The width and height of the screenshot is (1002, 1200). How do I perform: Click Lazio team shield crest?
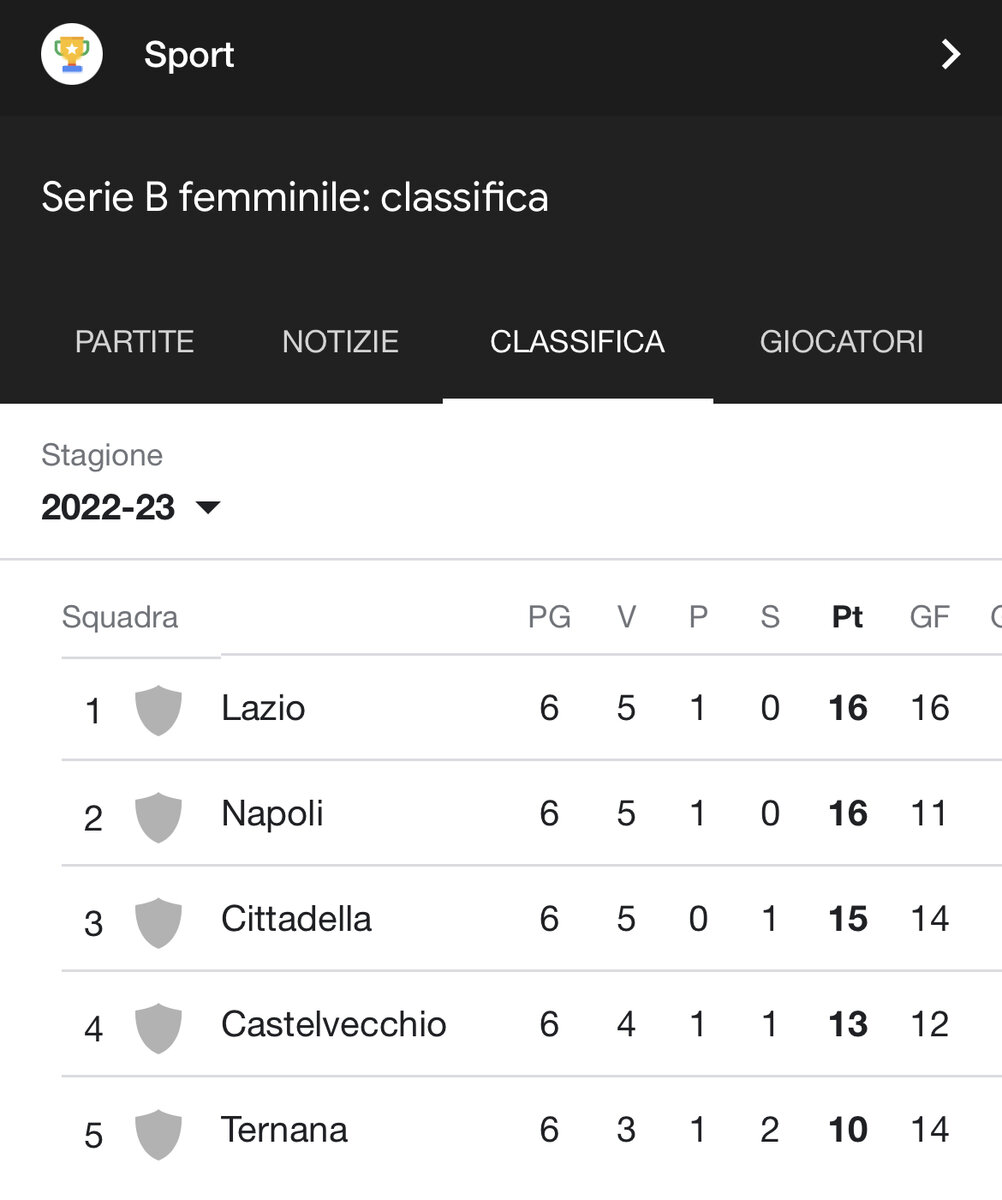click(158, 710)
